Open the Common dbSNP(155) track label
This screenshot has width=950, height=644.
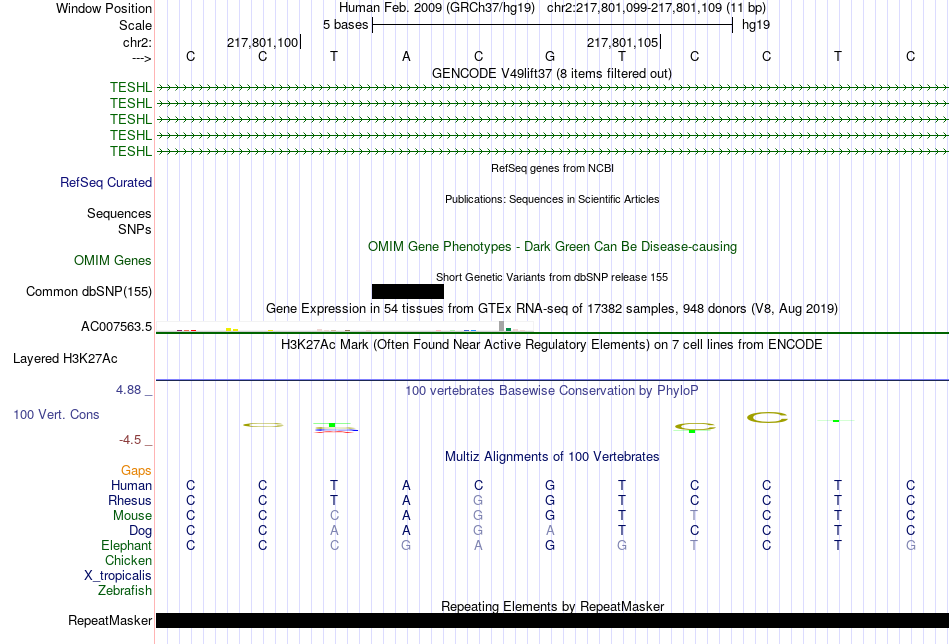(89, 291)
